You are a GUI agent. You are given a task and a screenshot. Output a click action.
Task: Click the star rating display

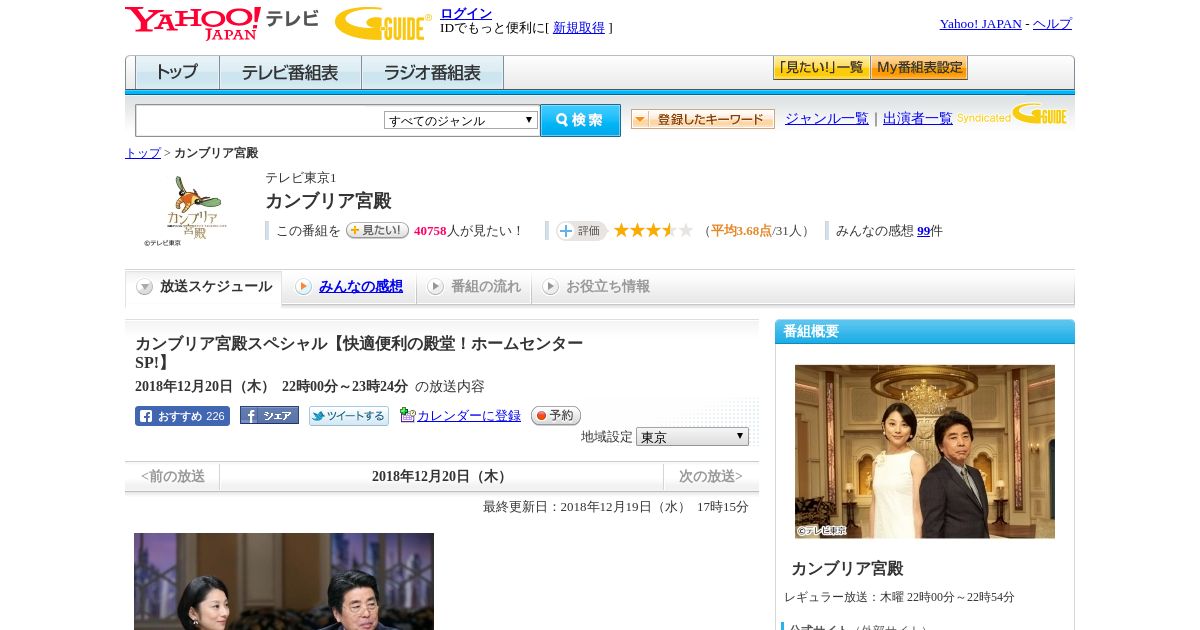(653, 230)
